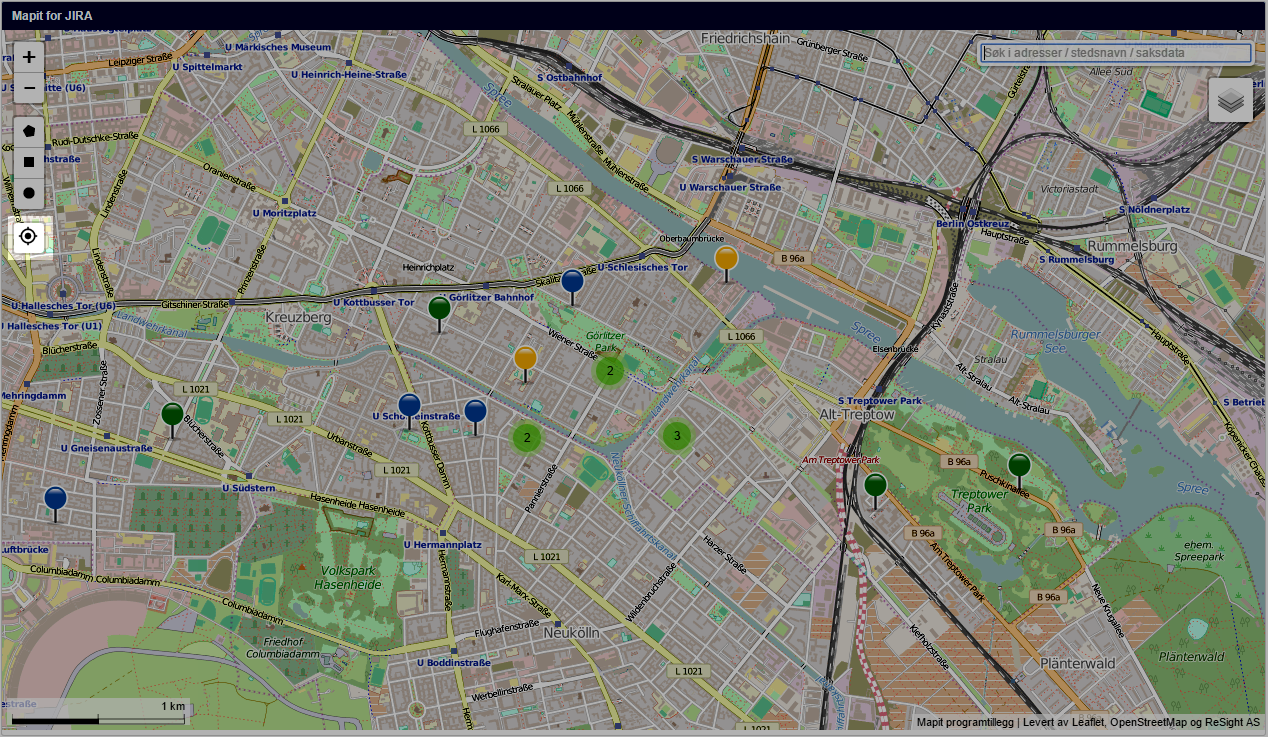
Task: Expand the map layers control
Action: 1230,100
